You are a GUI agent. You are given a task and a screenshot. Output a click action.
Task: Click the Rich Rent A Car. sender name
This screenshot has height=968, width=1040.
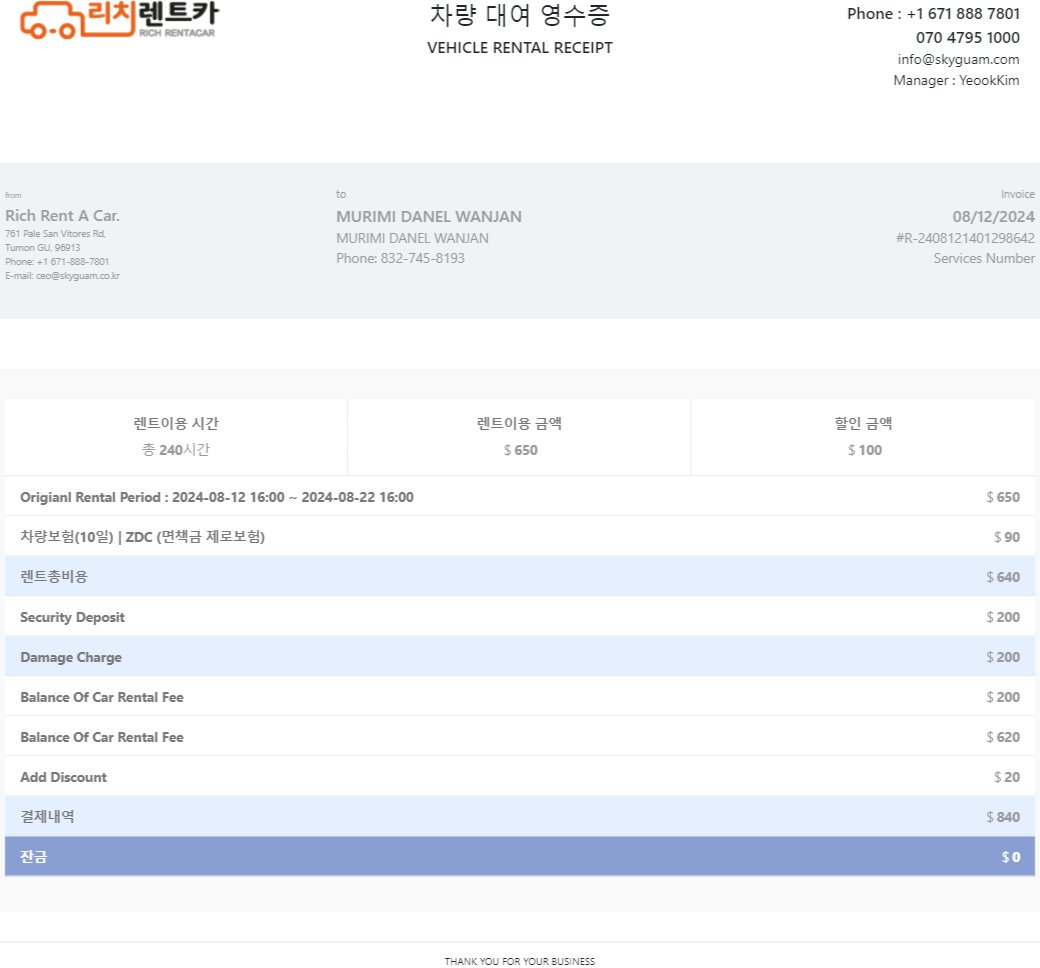(62, 216)
